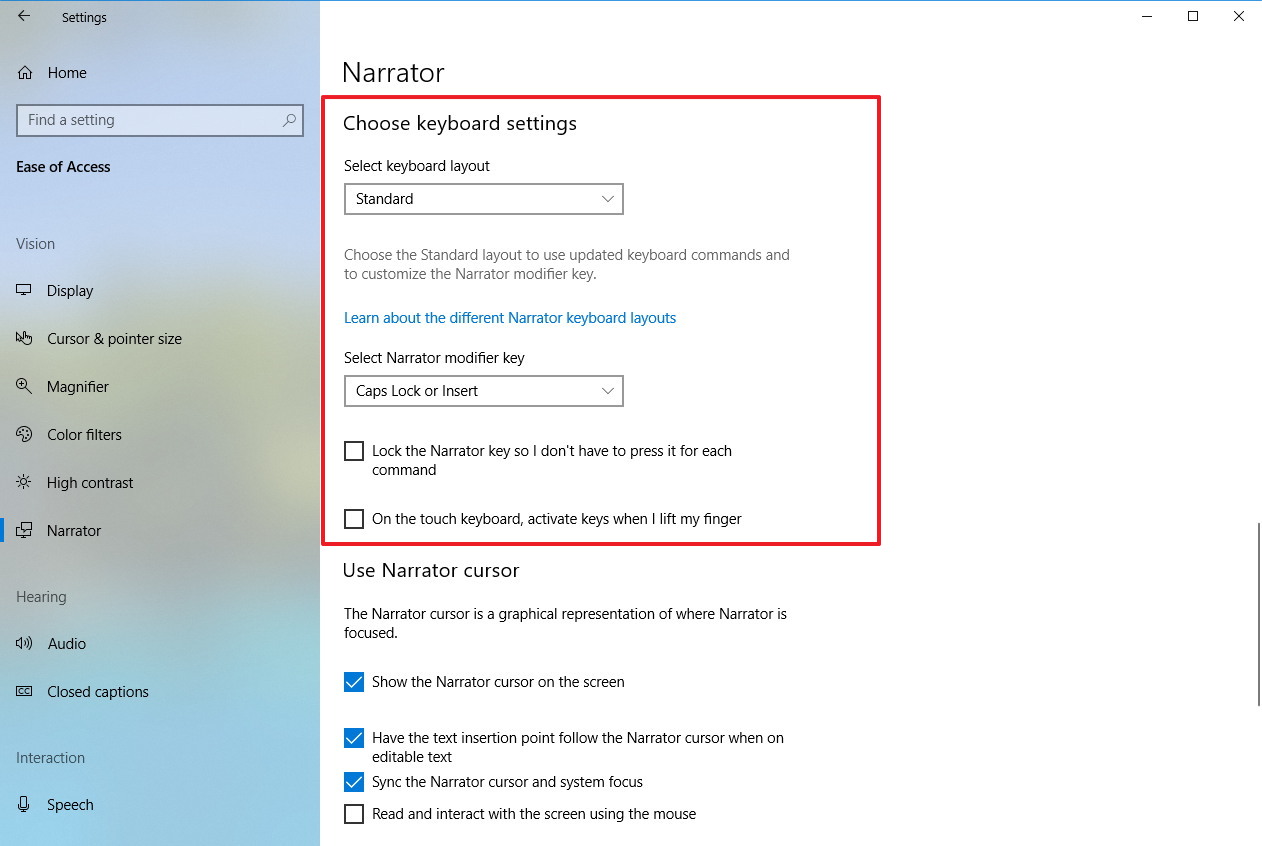
Task: Enable activate keys when I lift finger
Action: pyautogui.click(x=354, y=519)
